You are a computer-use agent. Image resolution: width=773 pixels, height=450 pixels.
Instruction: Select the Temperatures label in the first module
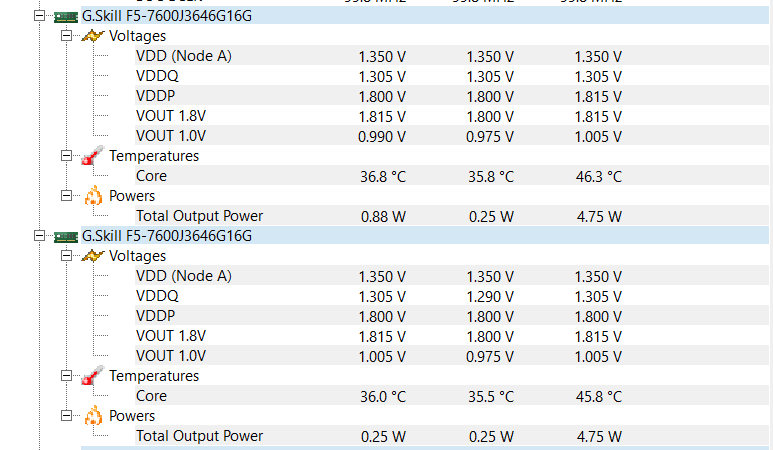point(154,156)
